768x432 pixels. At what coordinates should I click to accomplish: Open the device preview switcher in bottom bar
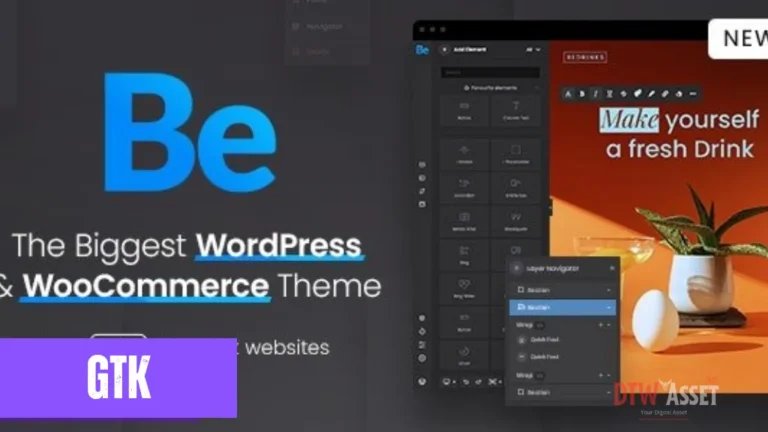[449, 382]
